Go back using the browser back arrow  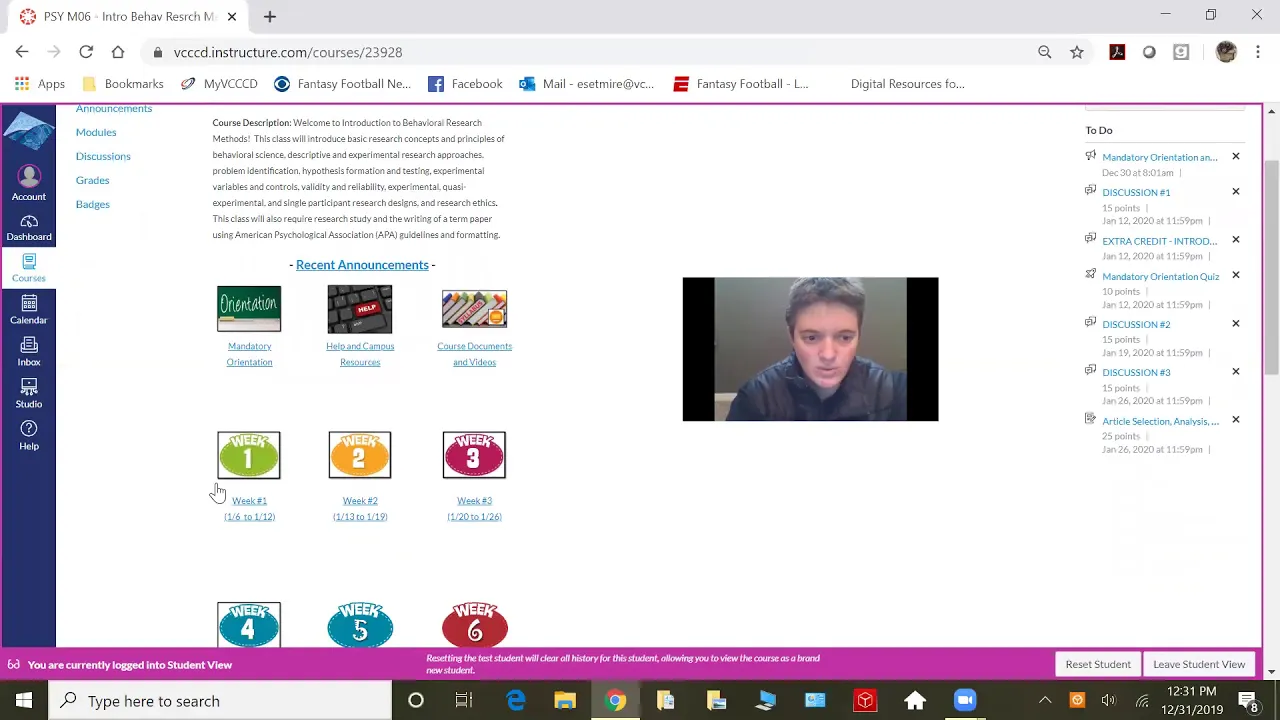pyautogui.click(x=22, y=52)
